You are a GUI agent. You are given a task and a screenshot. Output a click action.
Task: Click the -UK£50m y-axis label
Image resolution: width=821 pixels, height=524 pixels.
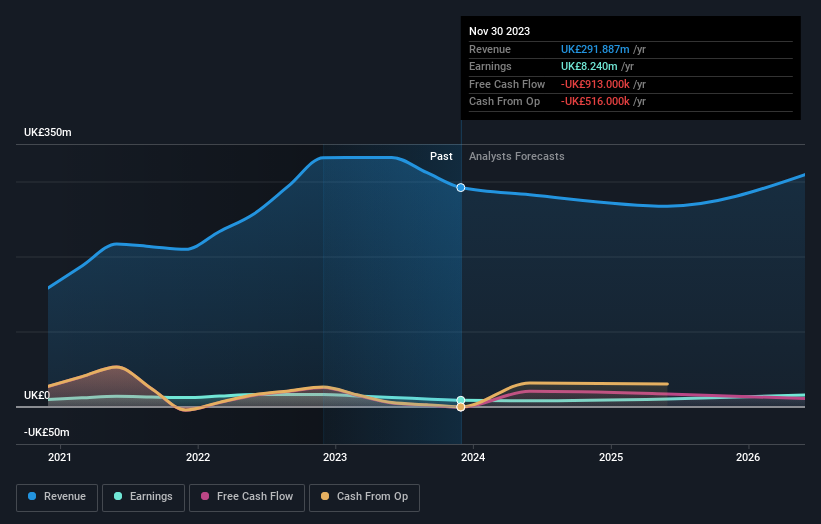[x=47, y=432]
